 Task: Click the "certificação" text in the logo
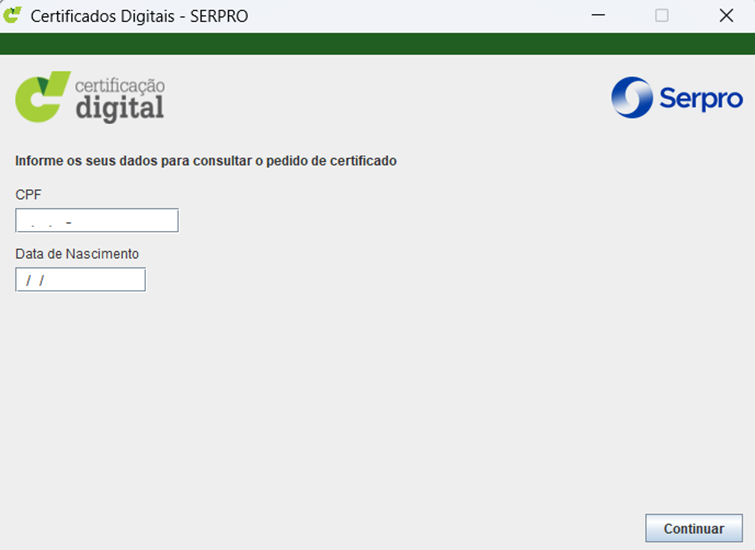click(x=120, y=86)
